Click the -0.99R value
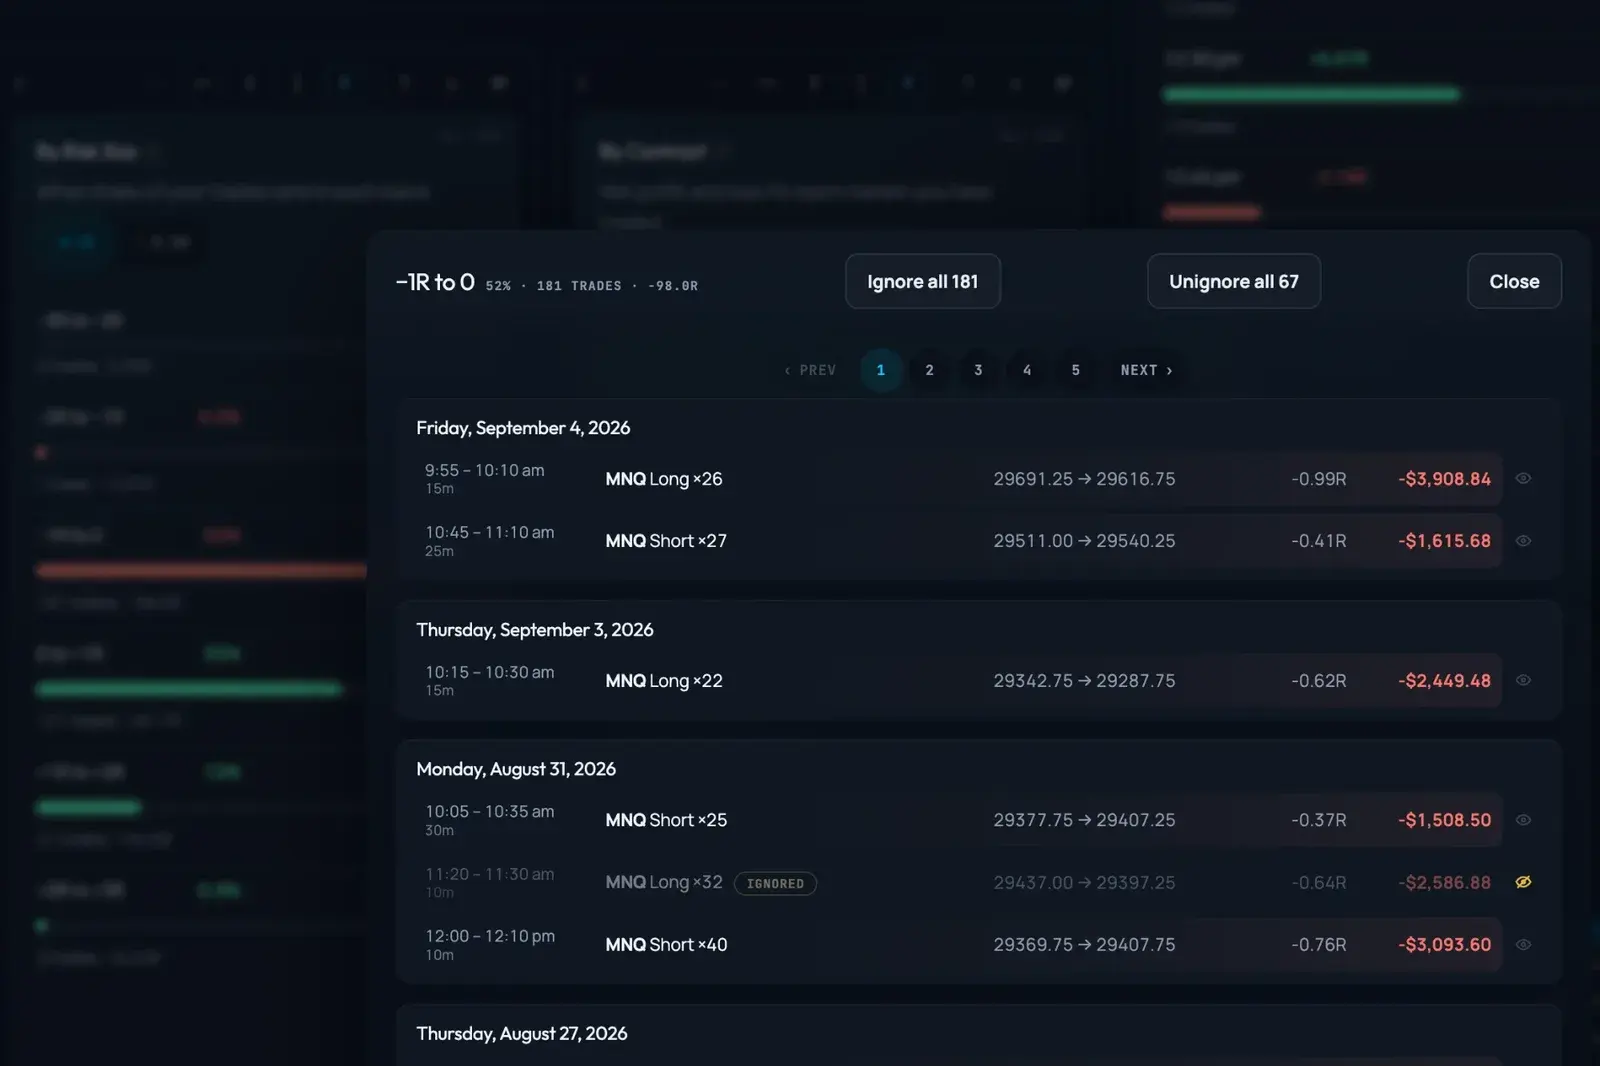Viewport: 1600px width, 1066px height. pos(1319,479)
